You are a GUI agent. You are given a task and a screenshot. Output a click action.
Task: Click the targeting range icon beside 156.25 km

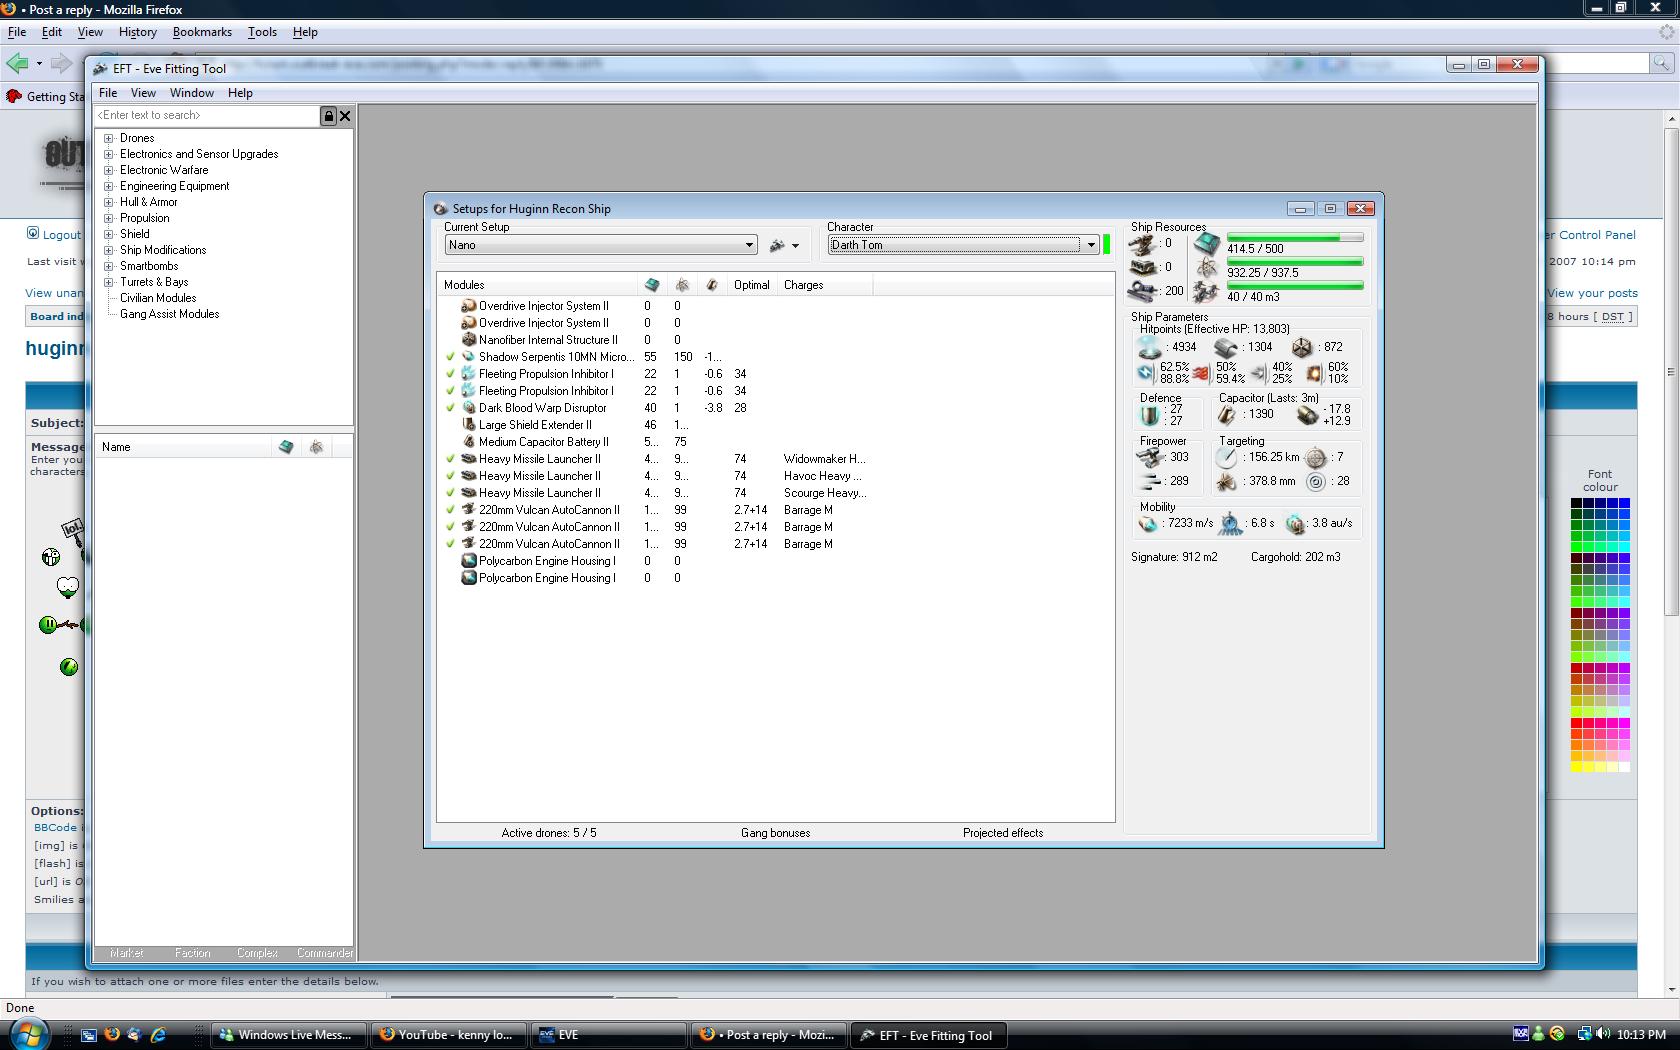coord(1226,458)
